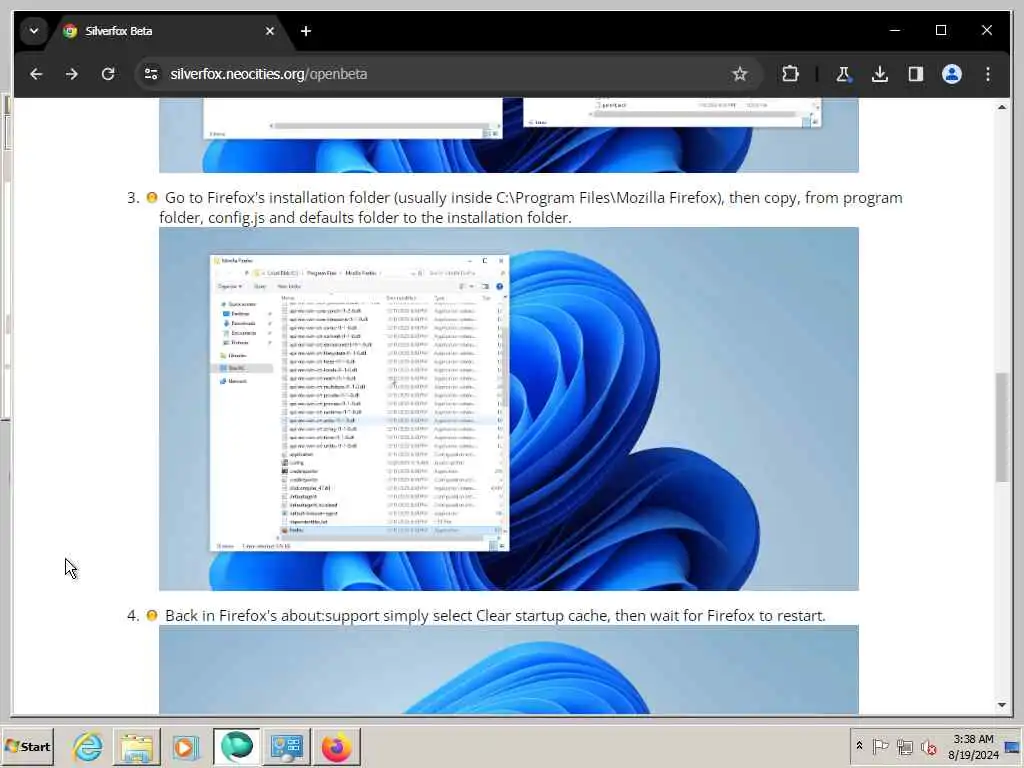Launch Firefox from the taskbar
Viewport: 1024px width, 768px height.
pyautogui.click(x=336, y=746)
